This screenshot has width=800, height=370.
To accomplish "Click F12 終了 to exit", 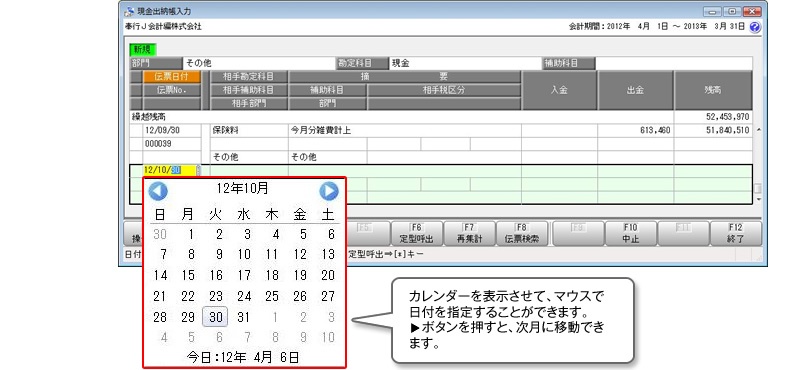I will pyautogui.click(x=735, y=234).
